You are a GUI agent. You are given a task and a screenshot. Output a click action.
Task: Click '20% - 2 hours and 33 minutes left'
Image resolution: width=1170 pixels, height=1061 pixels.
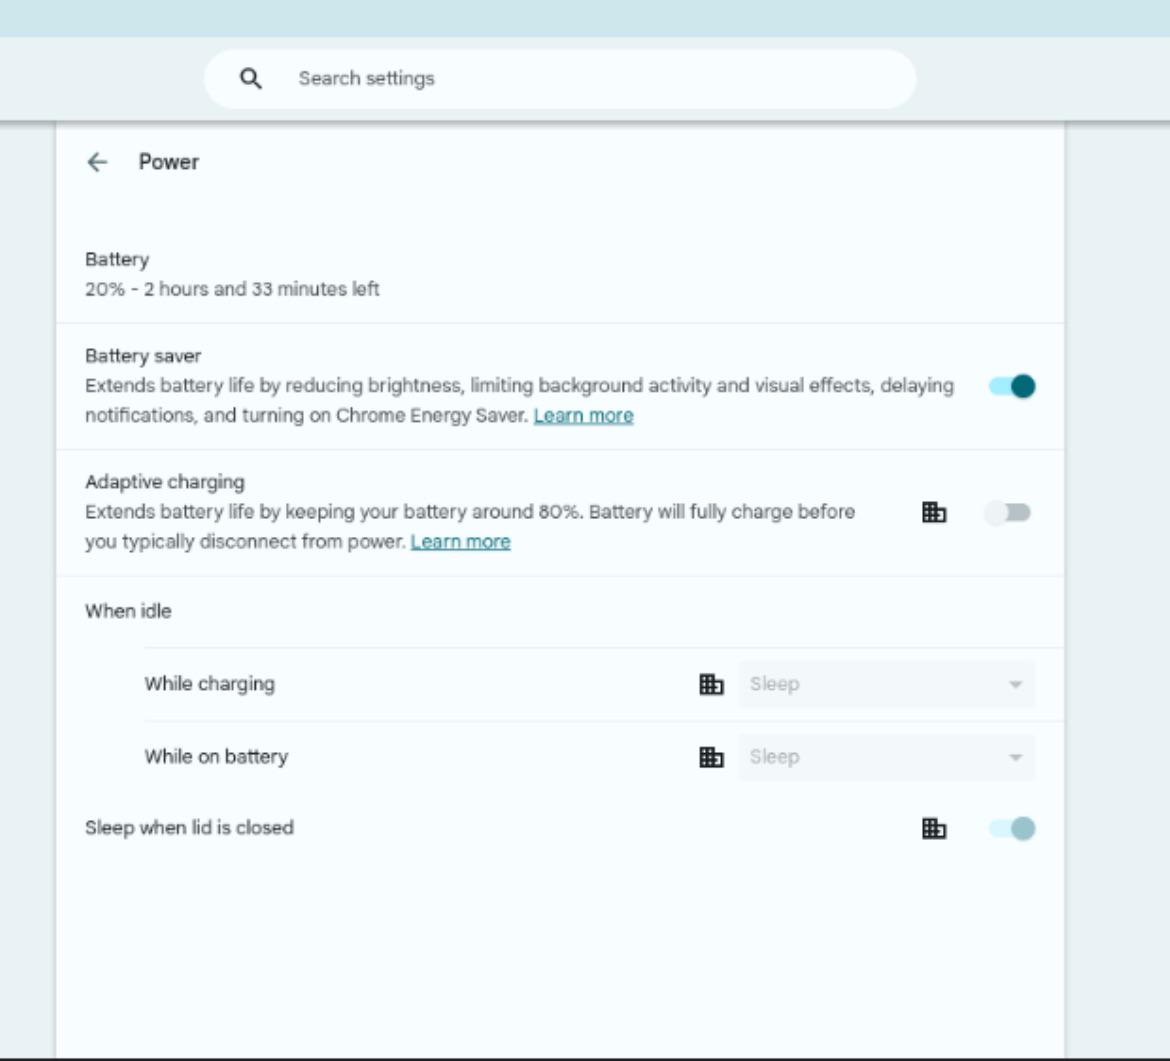tap(232, 289)
